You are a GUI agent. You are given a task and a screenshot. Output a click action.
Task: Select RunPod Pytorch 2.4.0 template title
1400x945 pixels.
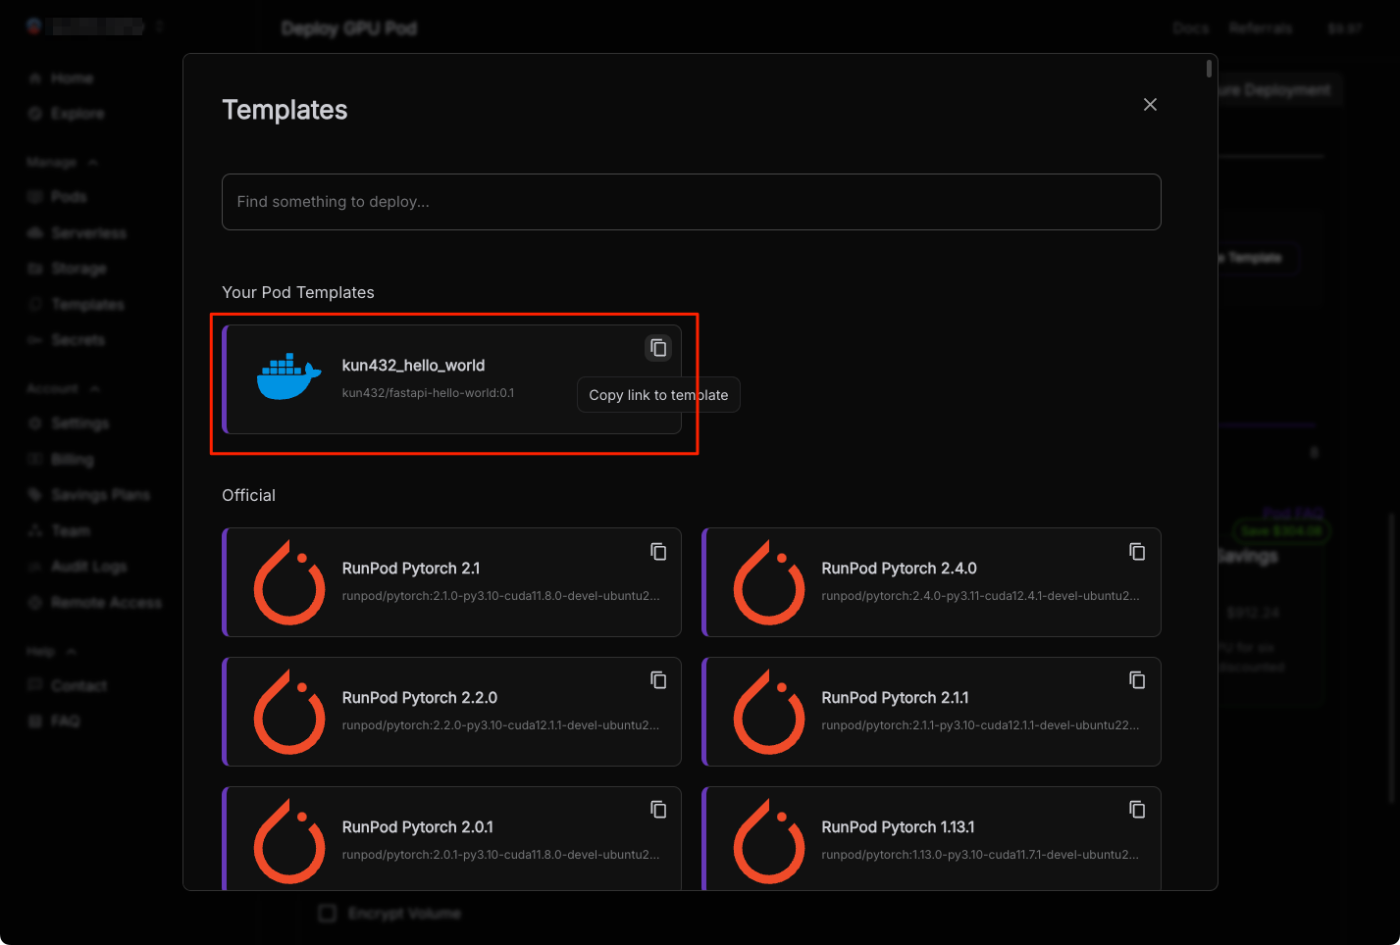899,568
